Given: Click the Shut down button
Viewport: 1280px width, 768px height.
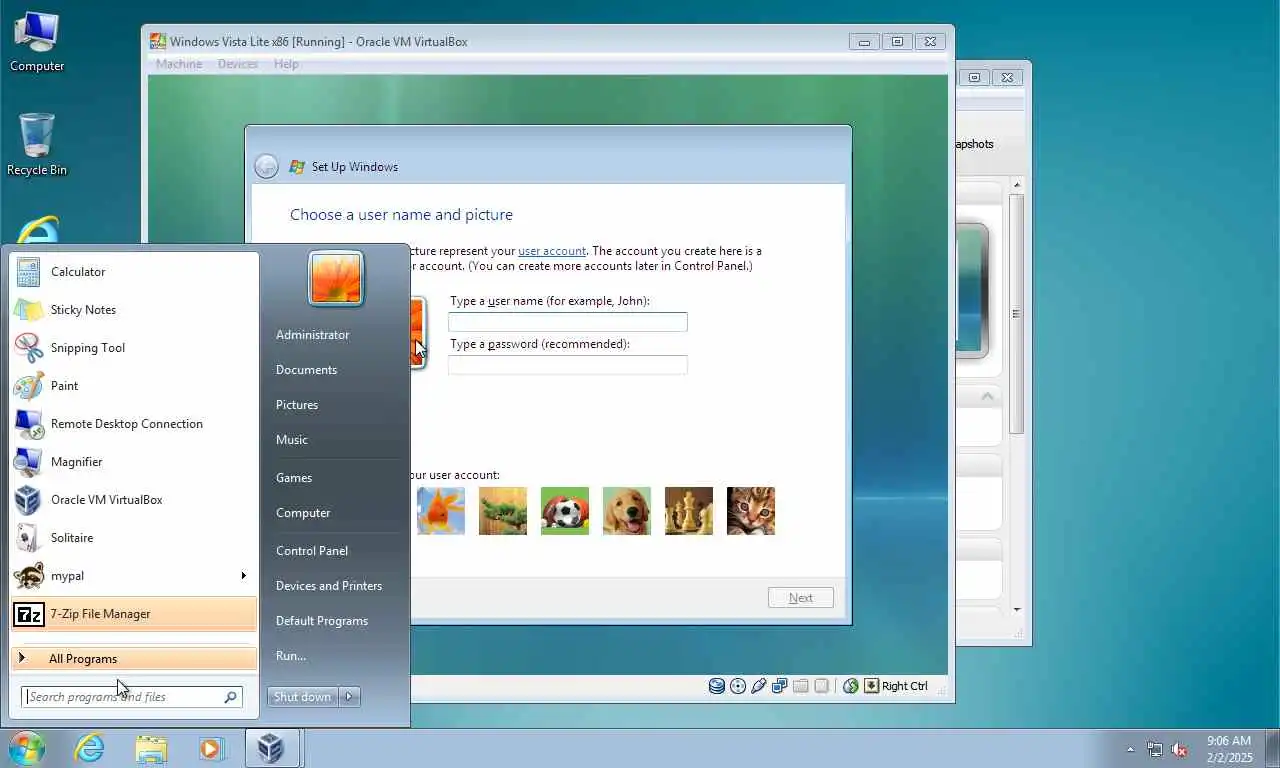Looking at the screenshot, I should (x=303, y=697).
